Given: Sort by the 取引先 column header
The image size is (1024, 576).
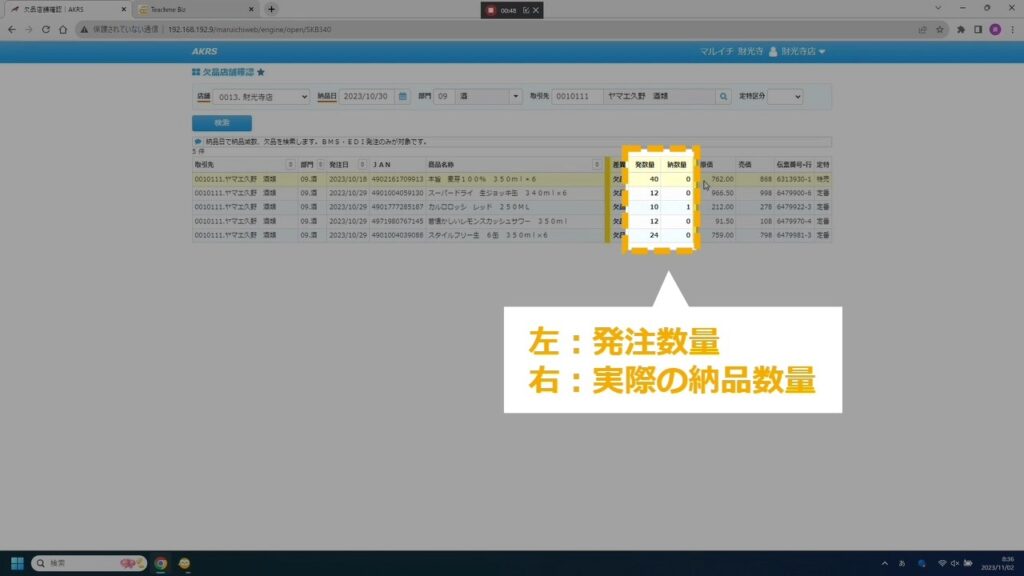Looking at the screenshot, I should (240, 164).
